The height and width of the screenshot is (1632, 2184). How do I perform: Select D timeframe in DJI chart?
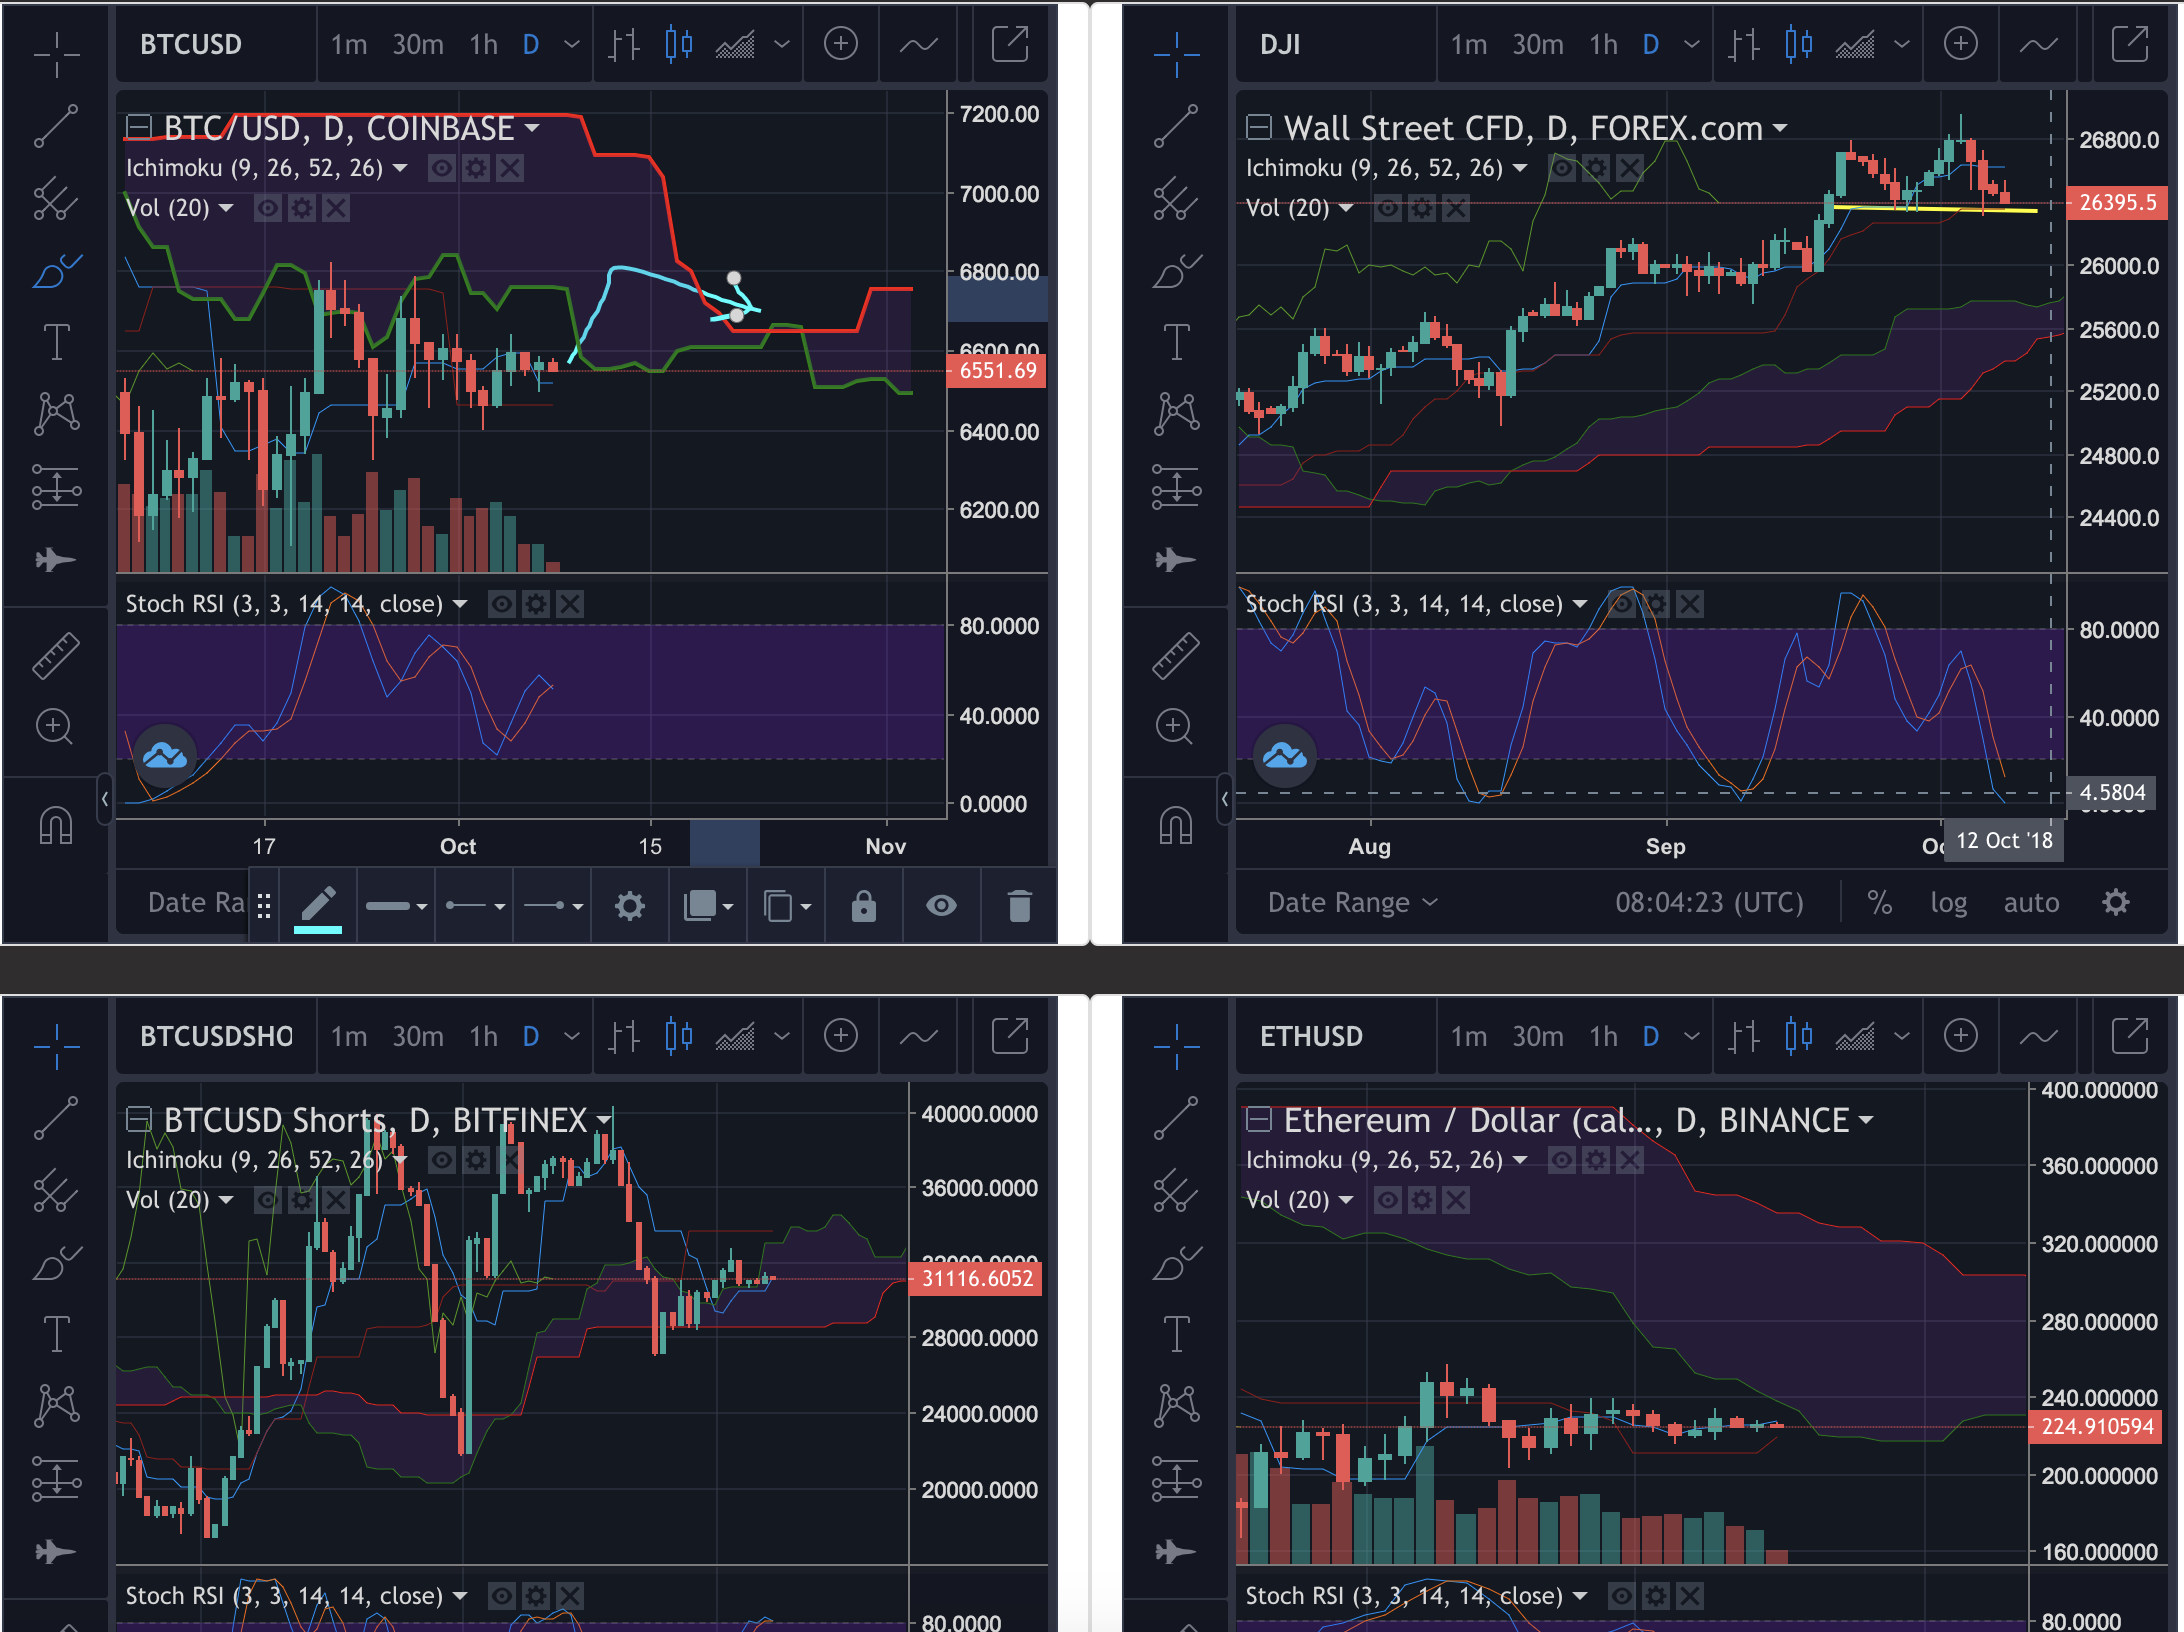[1651, 44]
